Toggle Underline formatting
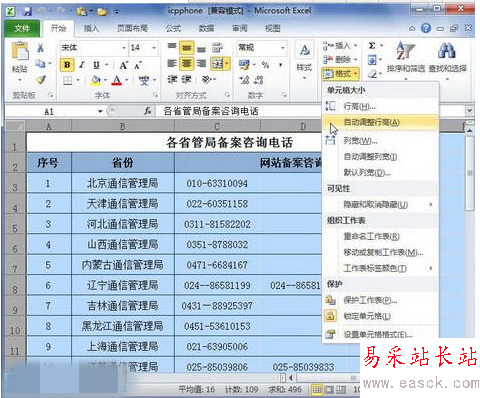480x398 pixels. pos(96,65)
